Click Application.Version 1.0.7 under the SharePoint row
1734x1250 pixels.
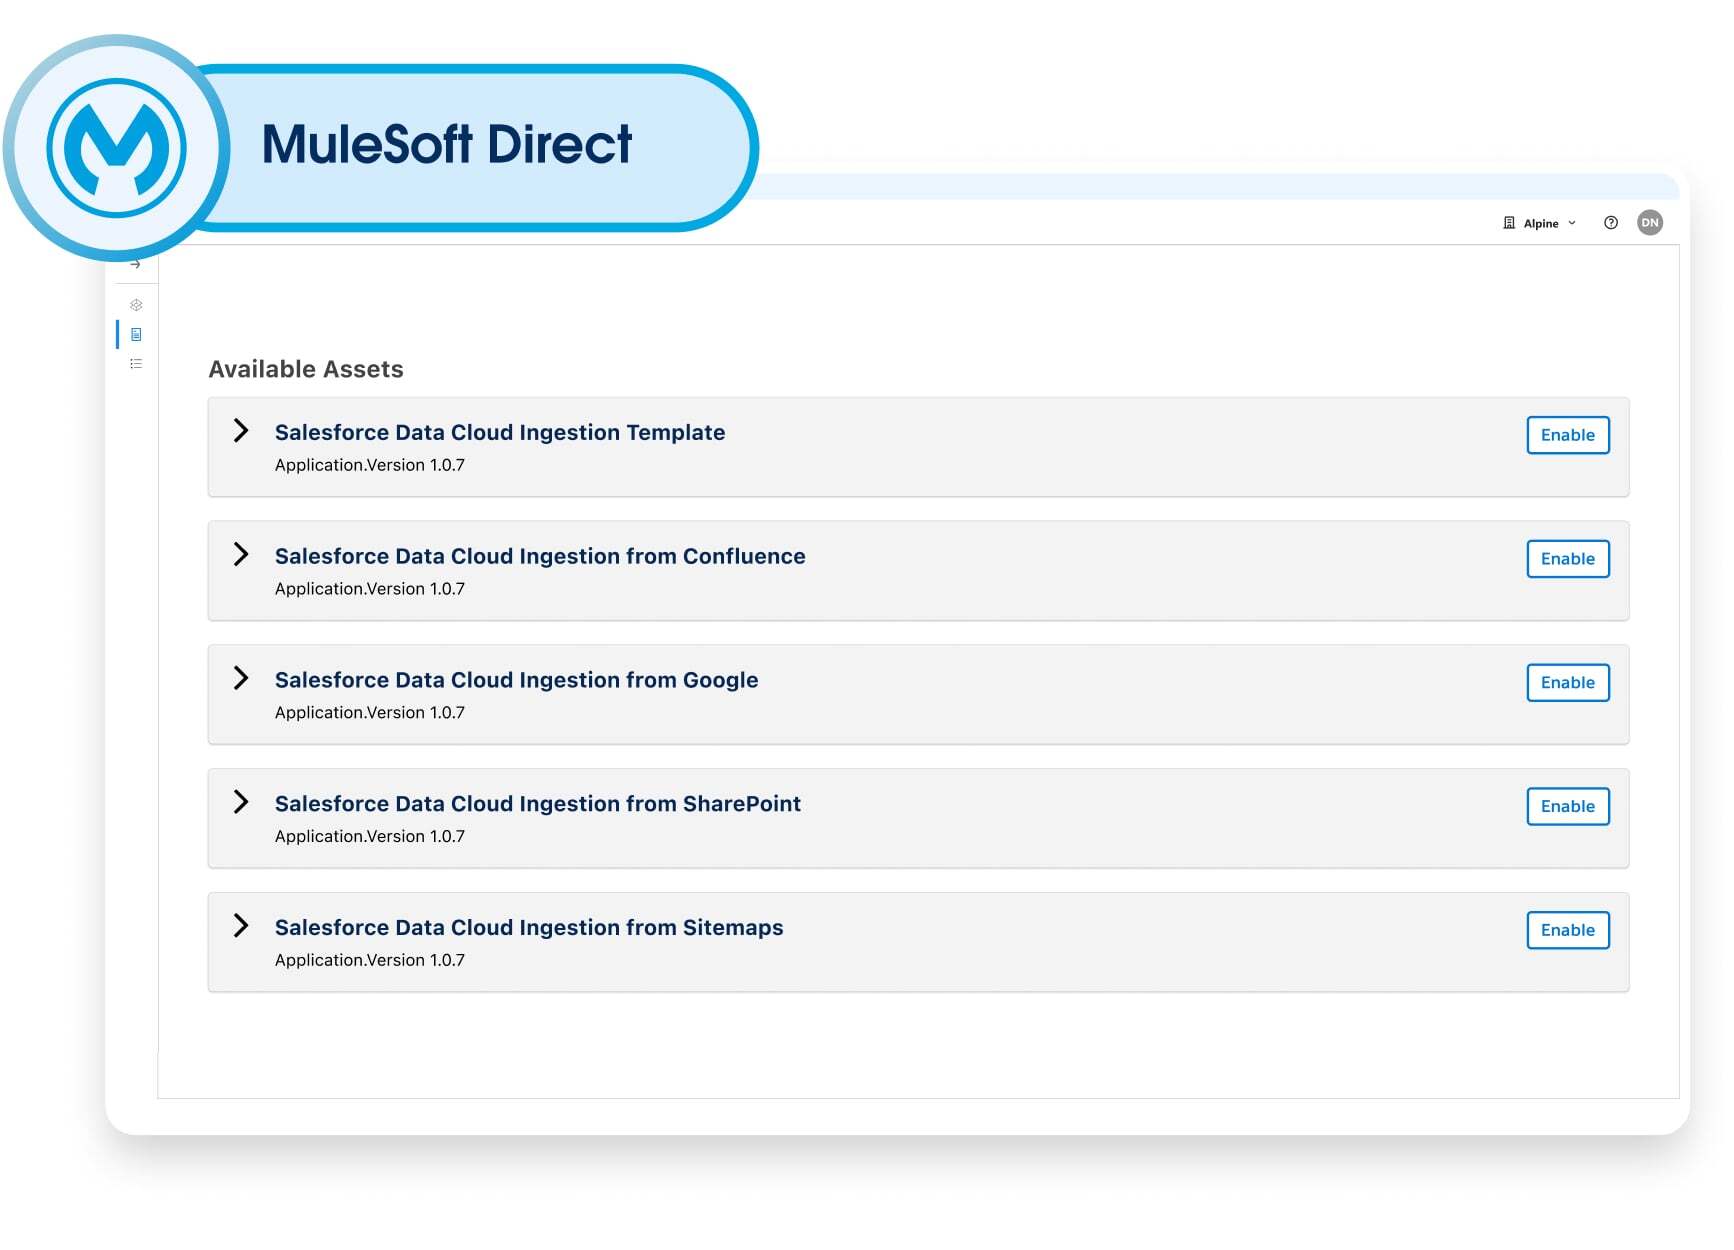tap(370, 836)
